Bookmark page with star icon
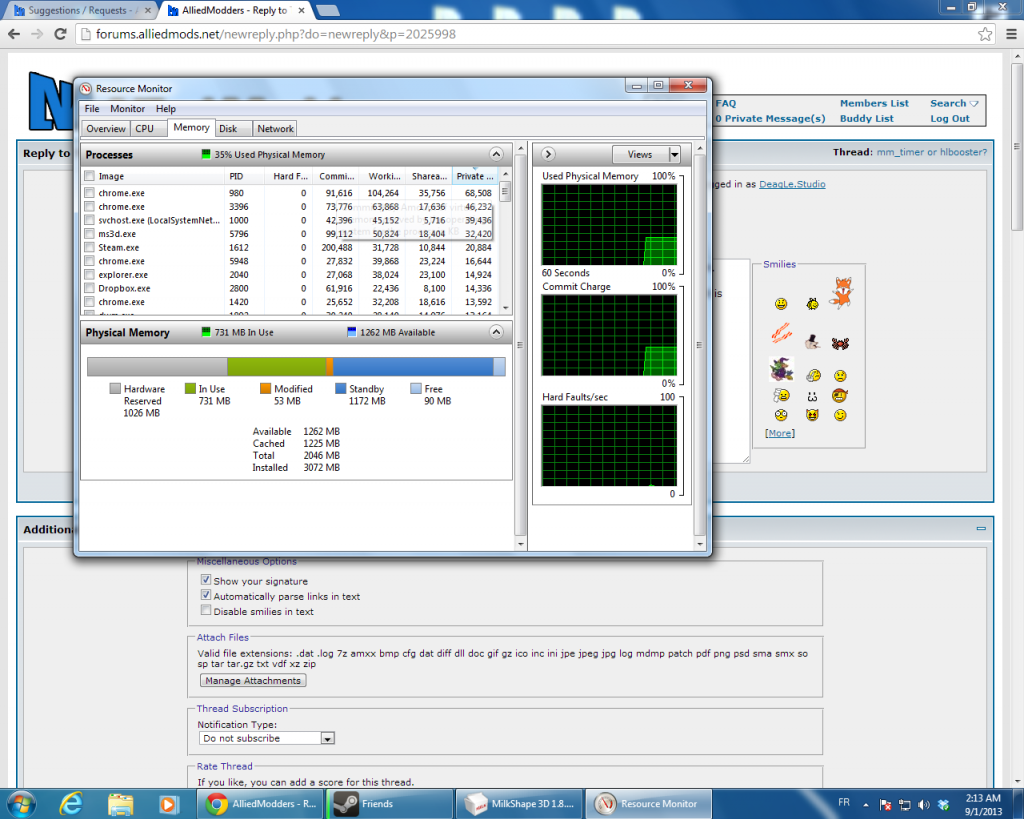 [985, 34]
